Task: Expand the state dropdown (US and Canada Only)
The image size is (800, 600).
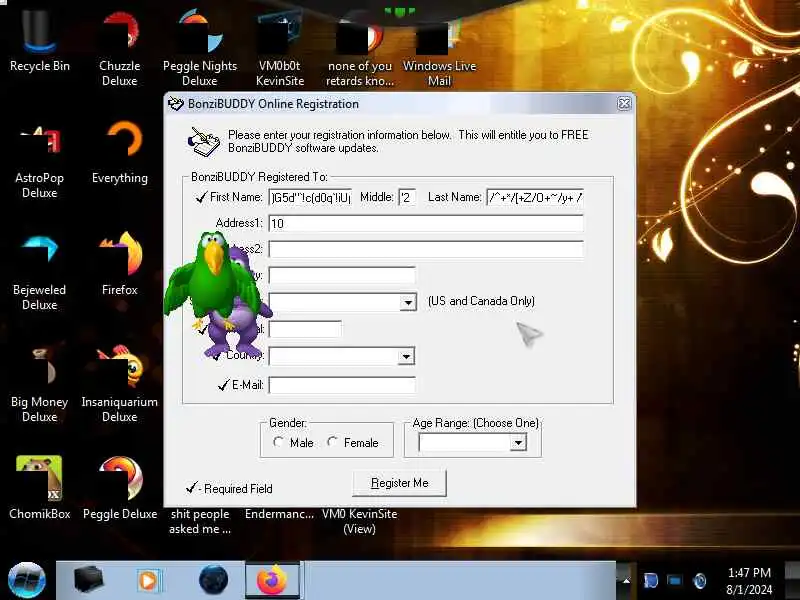Action: [408, 303]
